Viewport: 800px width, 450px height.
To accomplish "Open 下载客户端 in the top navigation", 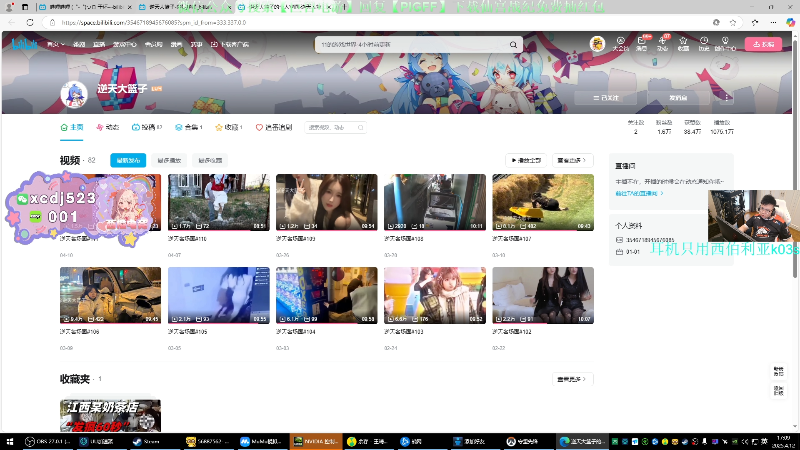I will tap(230, 44).
